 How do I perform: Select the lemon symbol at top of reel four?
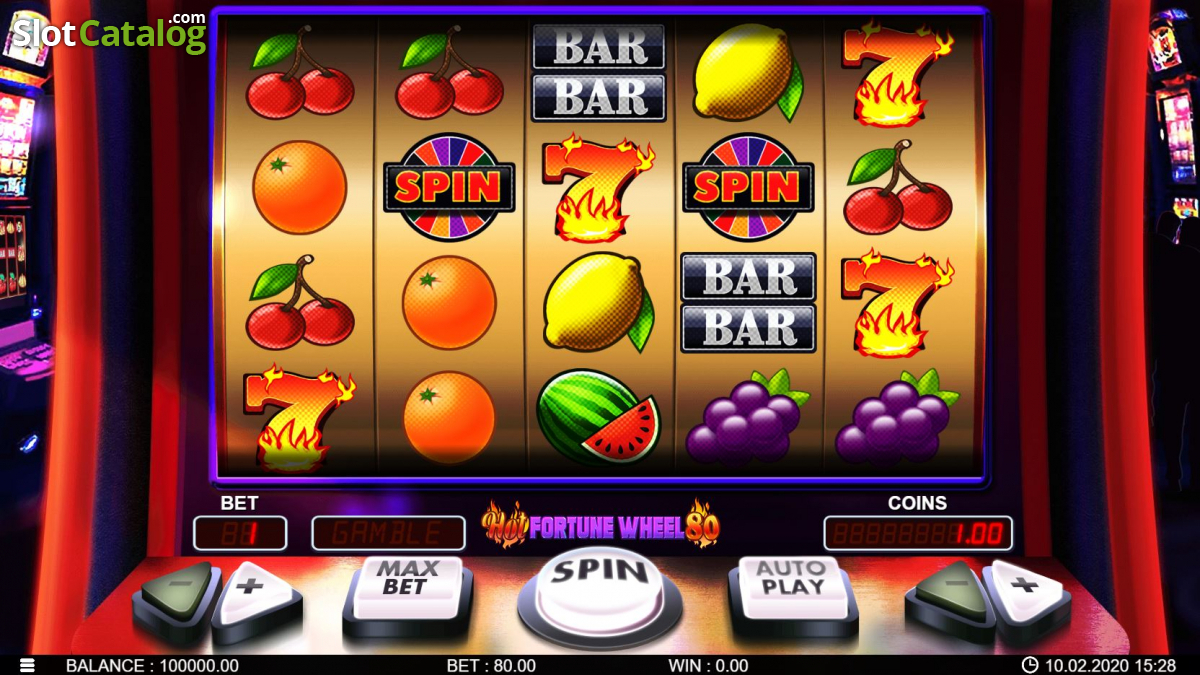pyautogui.click(x=748, y=73)
